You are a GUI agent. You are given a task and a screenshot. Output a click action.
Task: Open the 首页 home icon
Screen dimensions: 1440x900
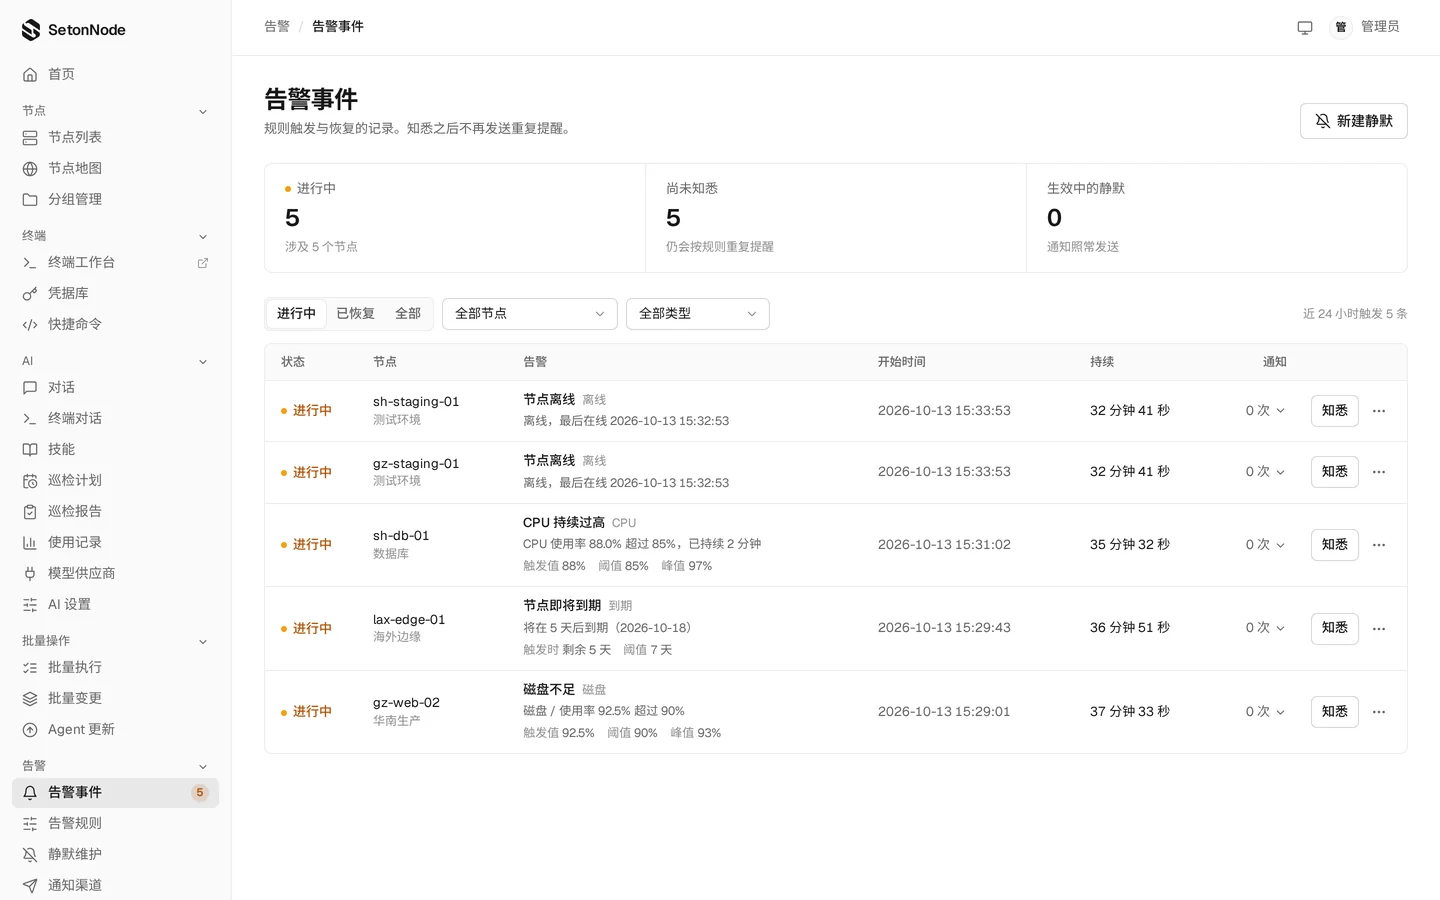pyautogui.click(x=30, y=75)
